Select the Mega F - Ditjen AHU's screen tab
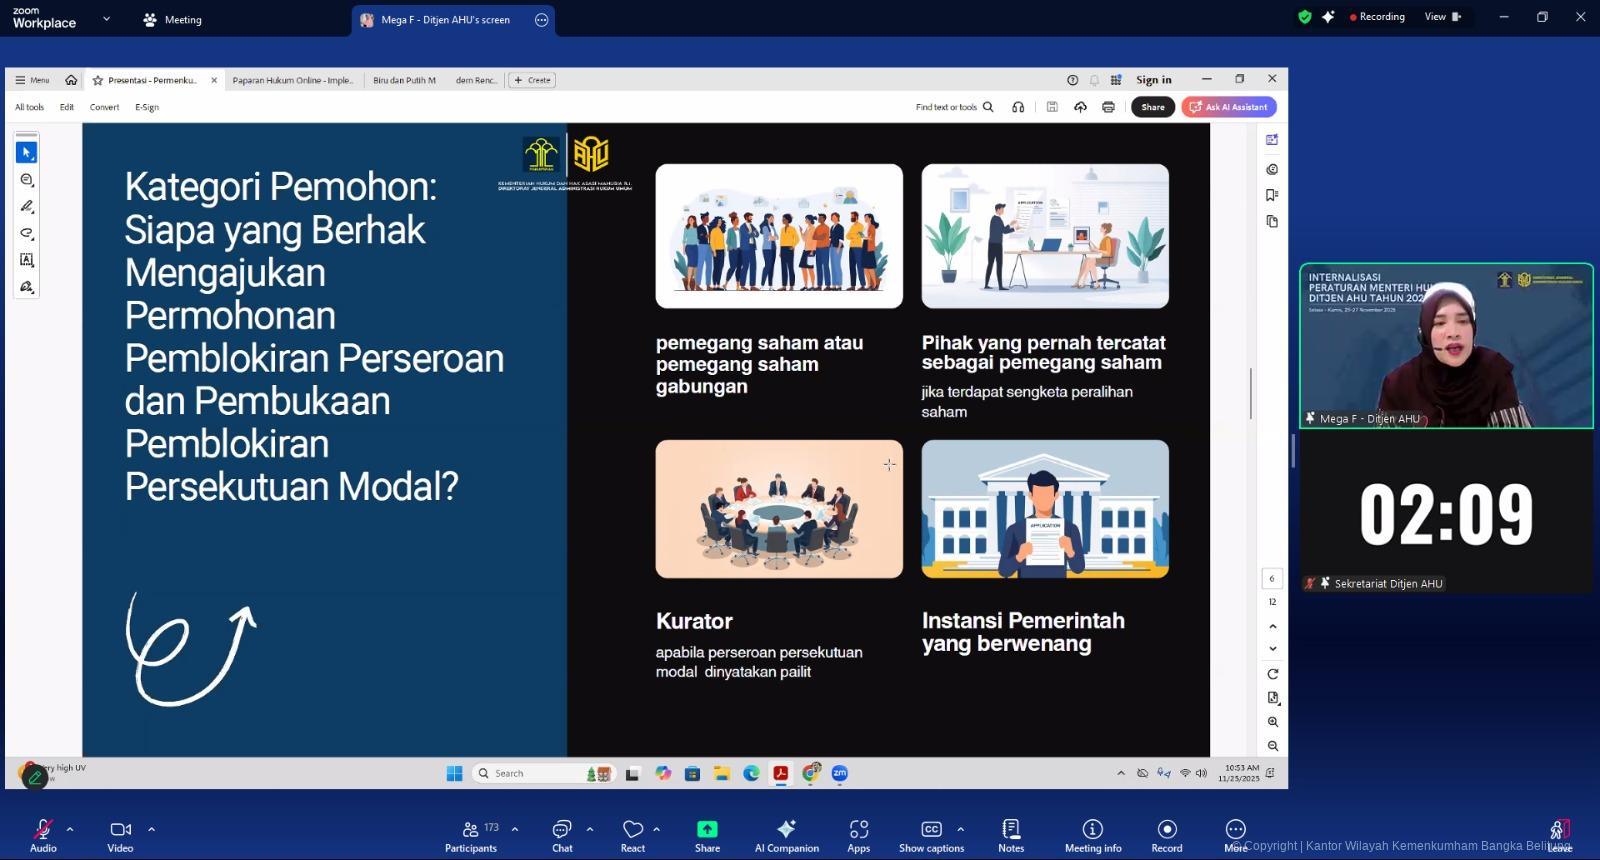 [445, 20]
